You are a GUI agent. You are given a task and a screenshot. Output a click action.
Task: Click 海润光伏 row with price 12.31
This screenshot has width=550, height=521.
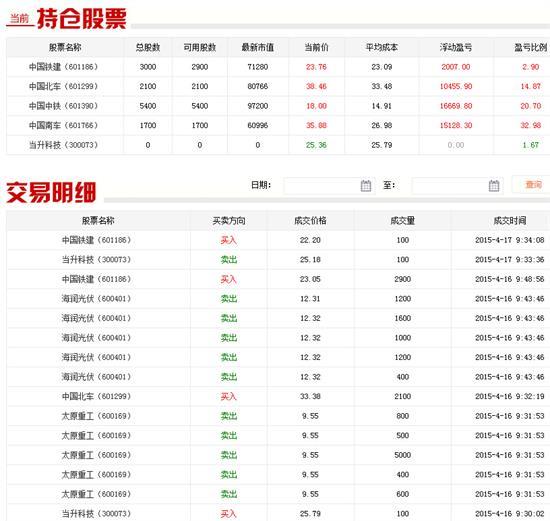tap(279, 299)
